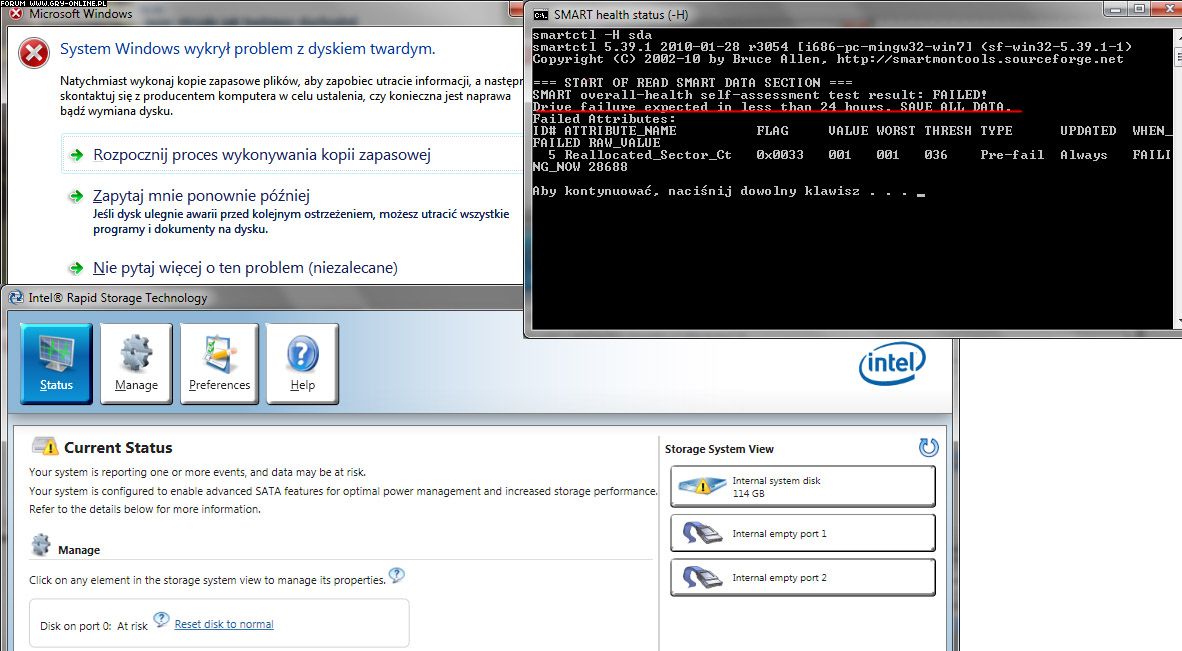Screen dimensions: 1182x651
Task: Click green arrow next to 'Rozpocznij proces' option
Action: (76, 155)
